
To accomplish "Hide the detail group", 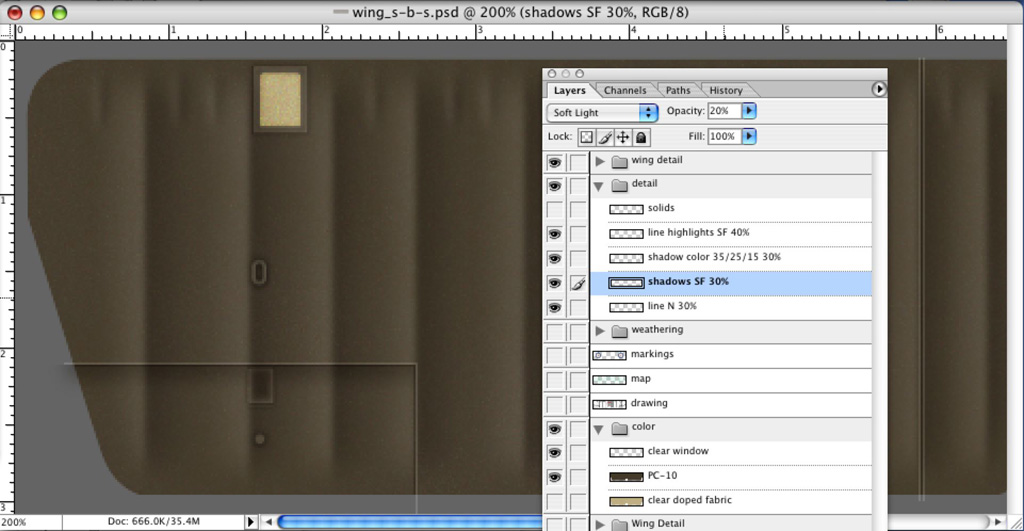I will [554, 186].
